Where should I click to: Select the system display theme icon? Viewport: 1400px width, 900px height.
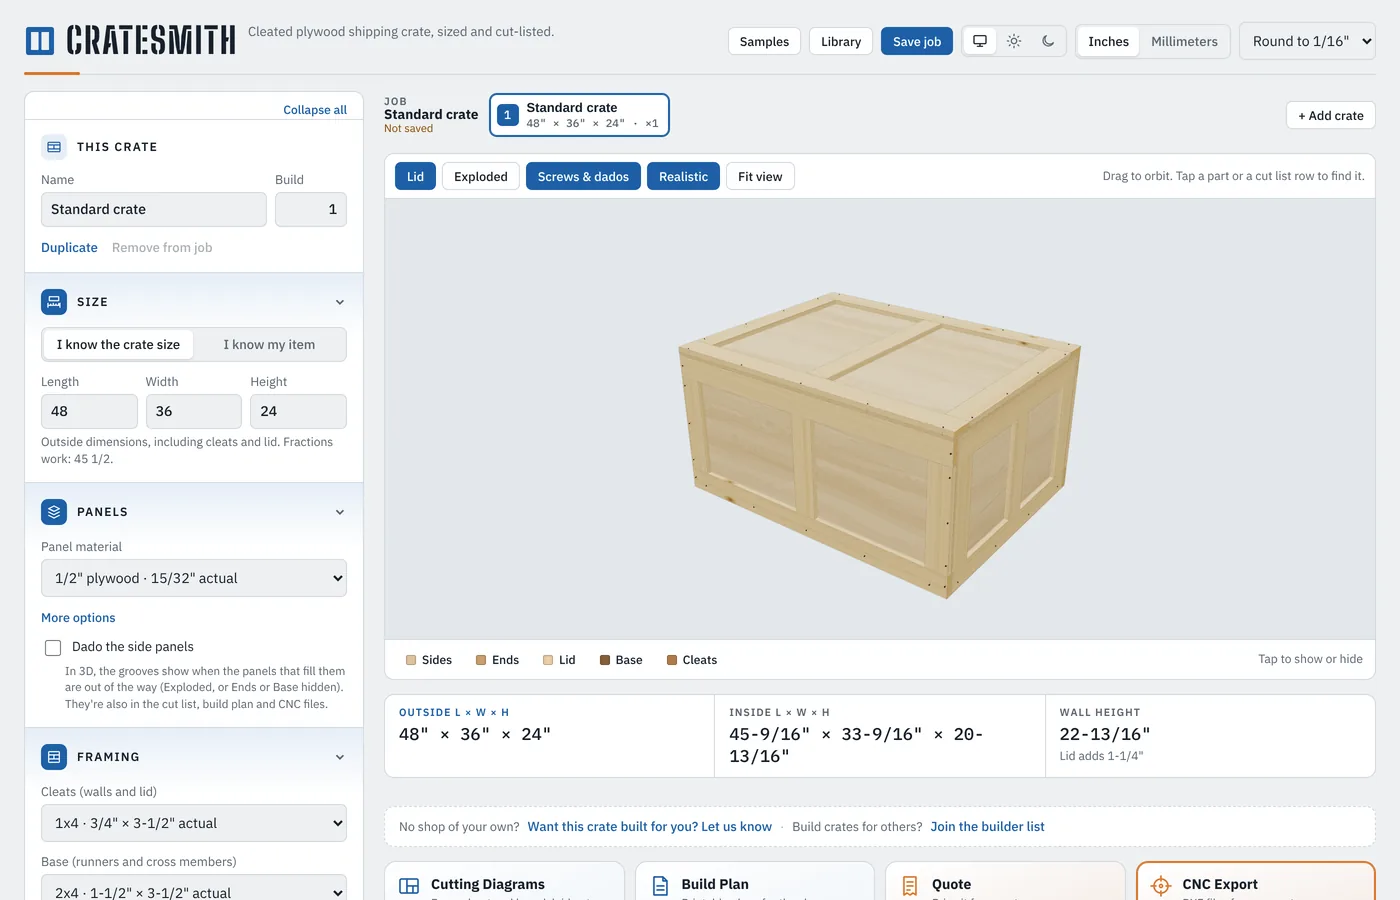pos(980,41)
